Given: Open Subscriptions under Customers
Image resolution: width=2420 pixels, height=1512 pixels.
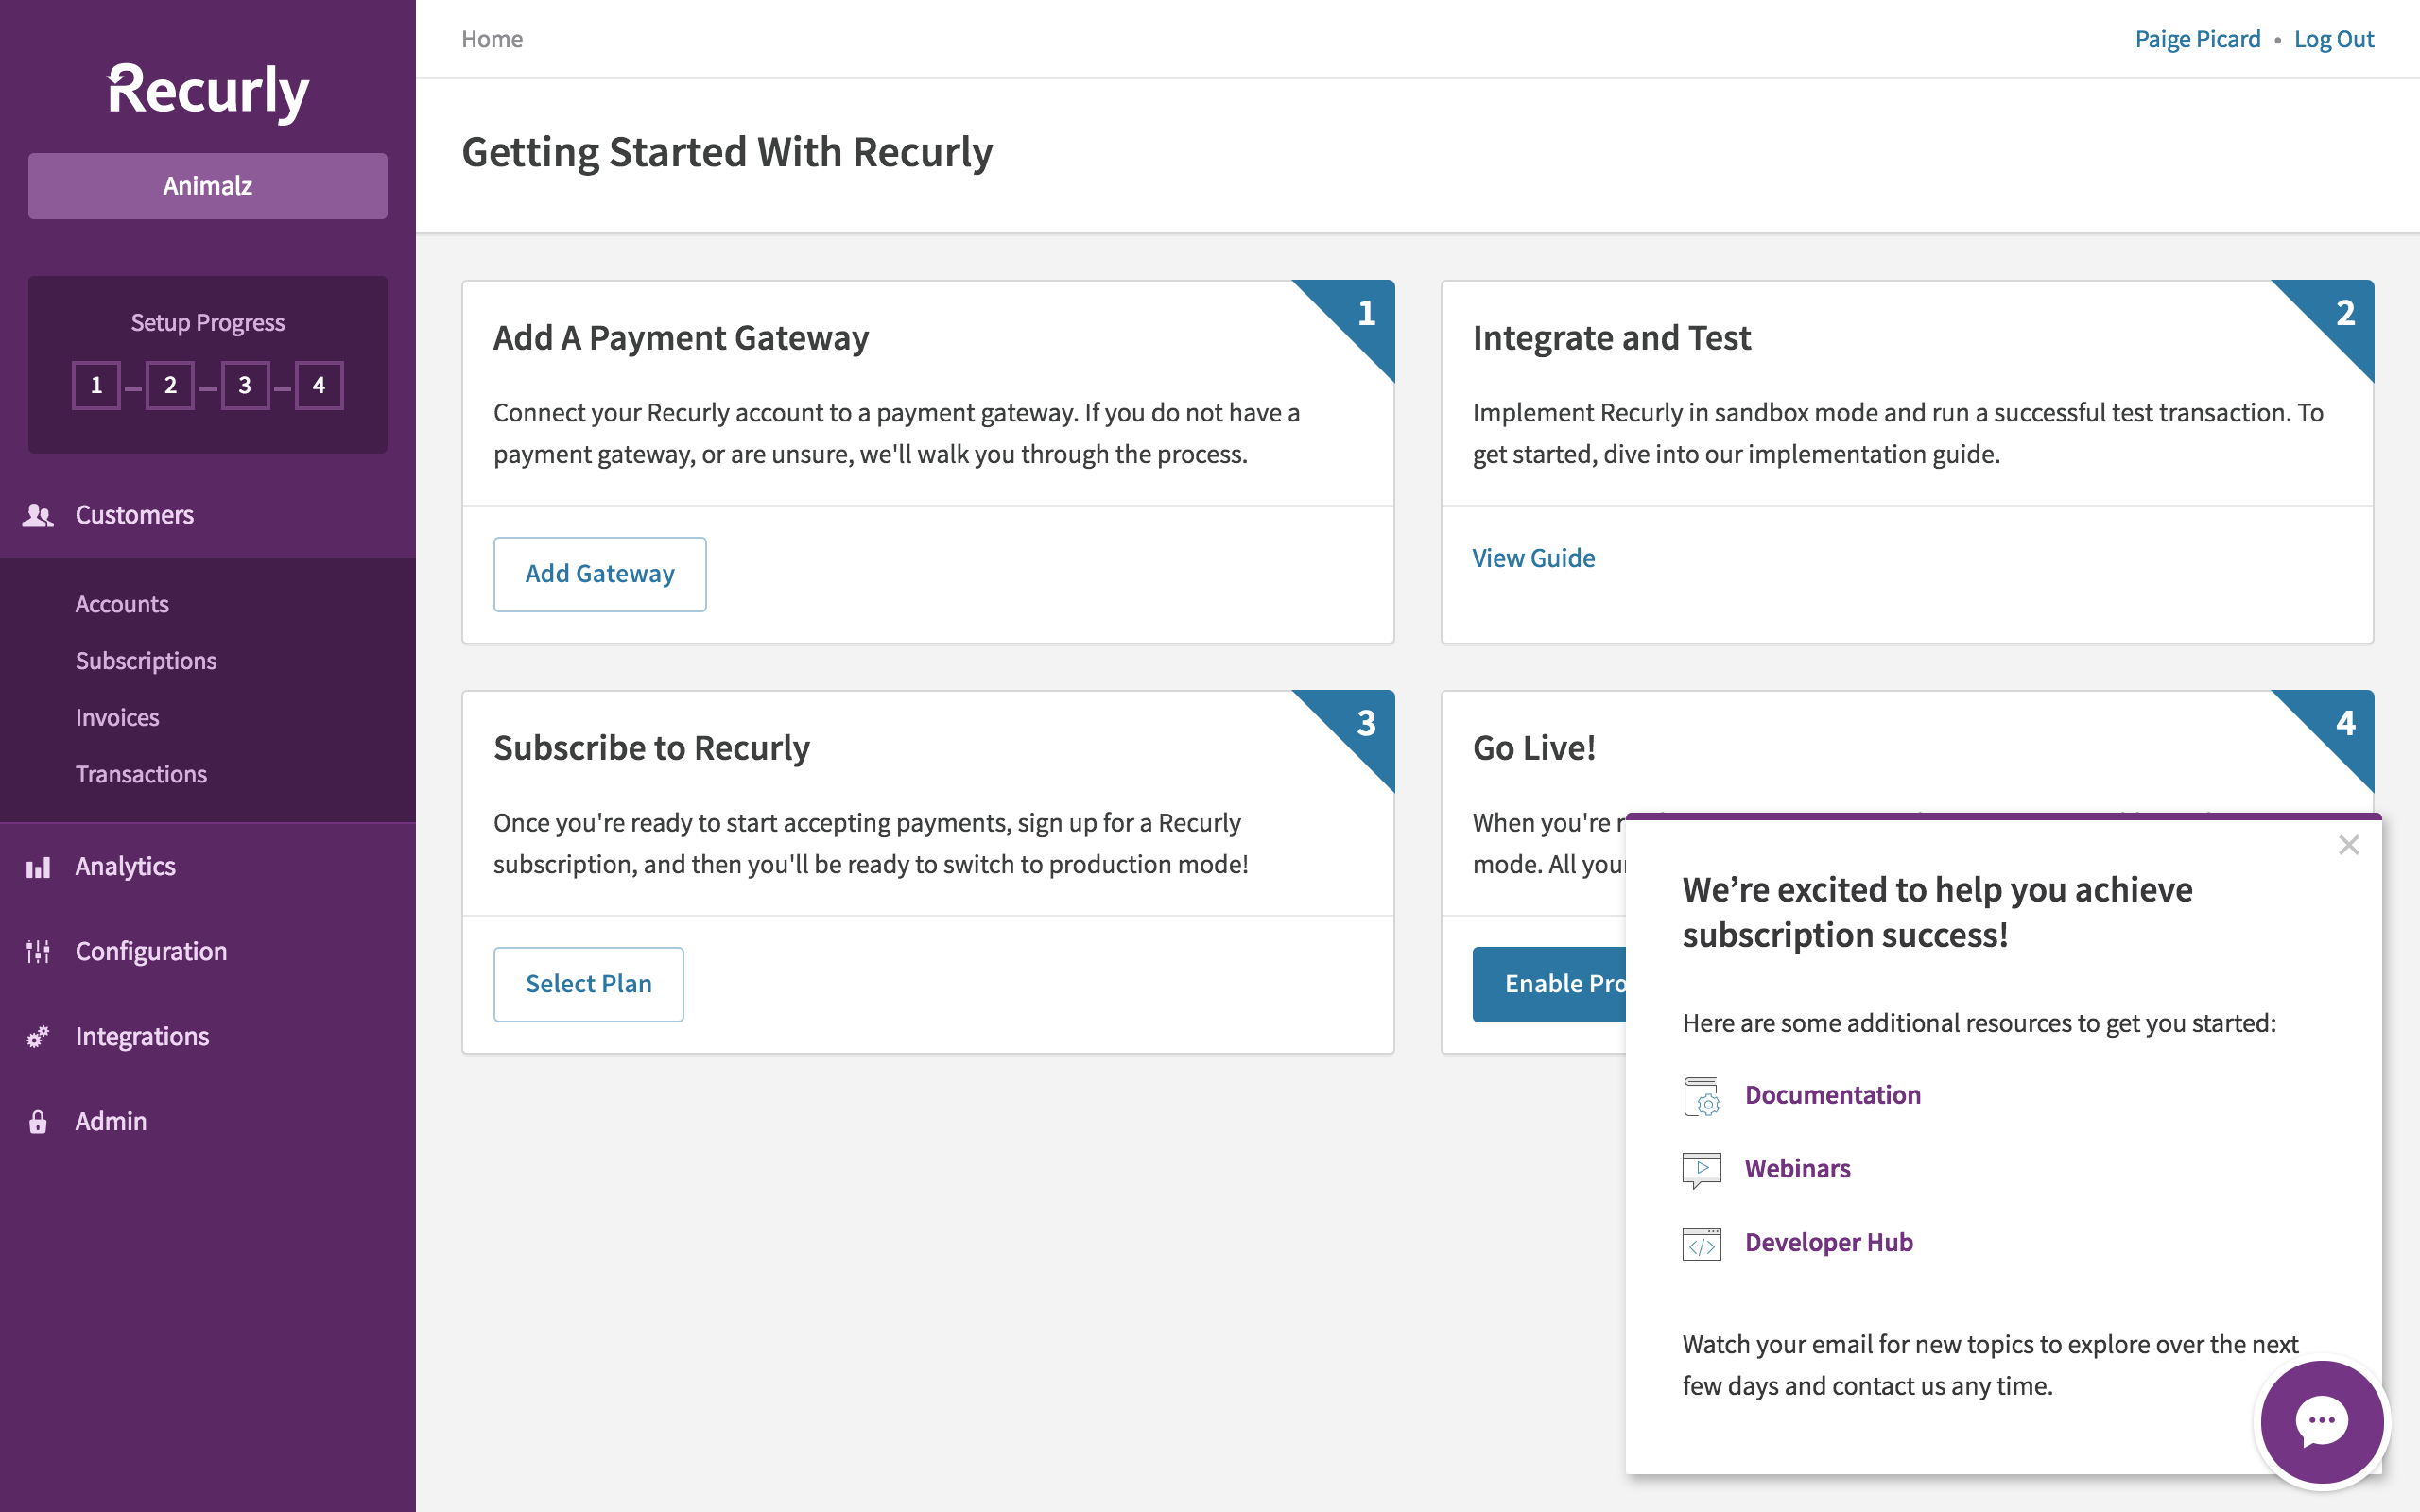Looking at the screenshot, I should point(146,661).
